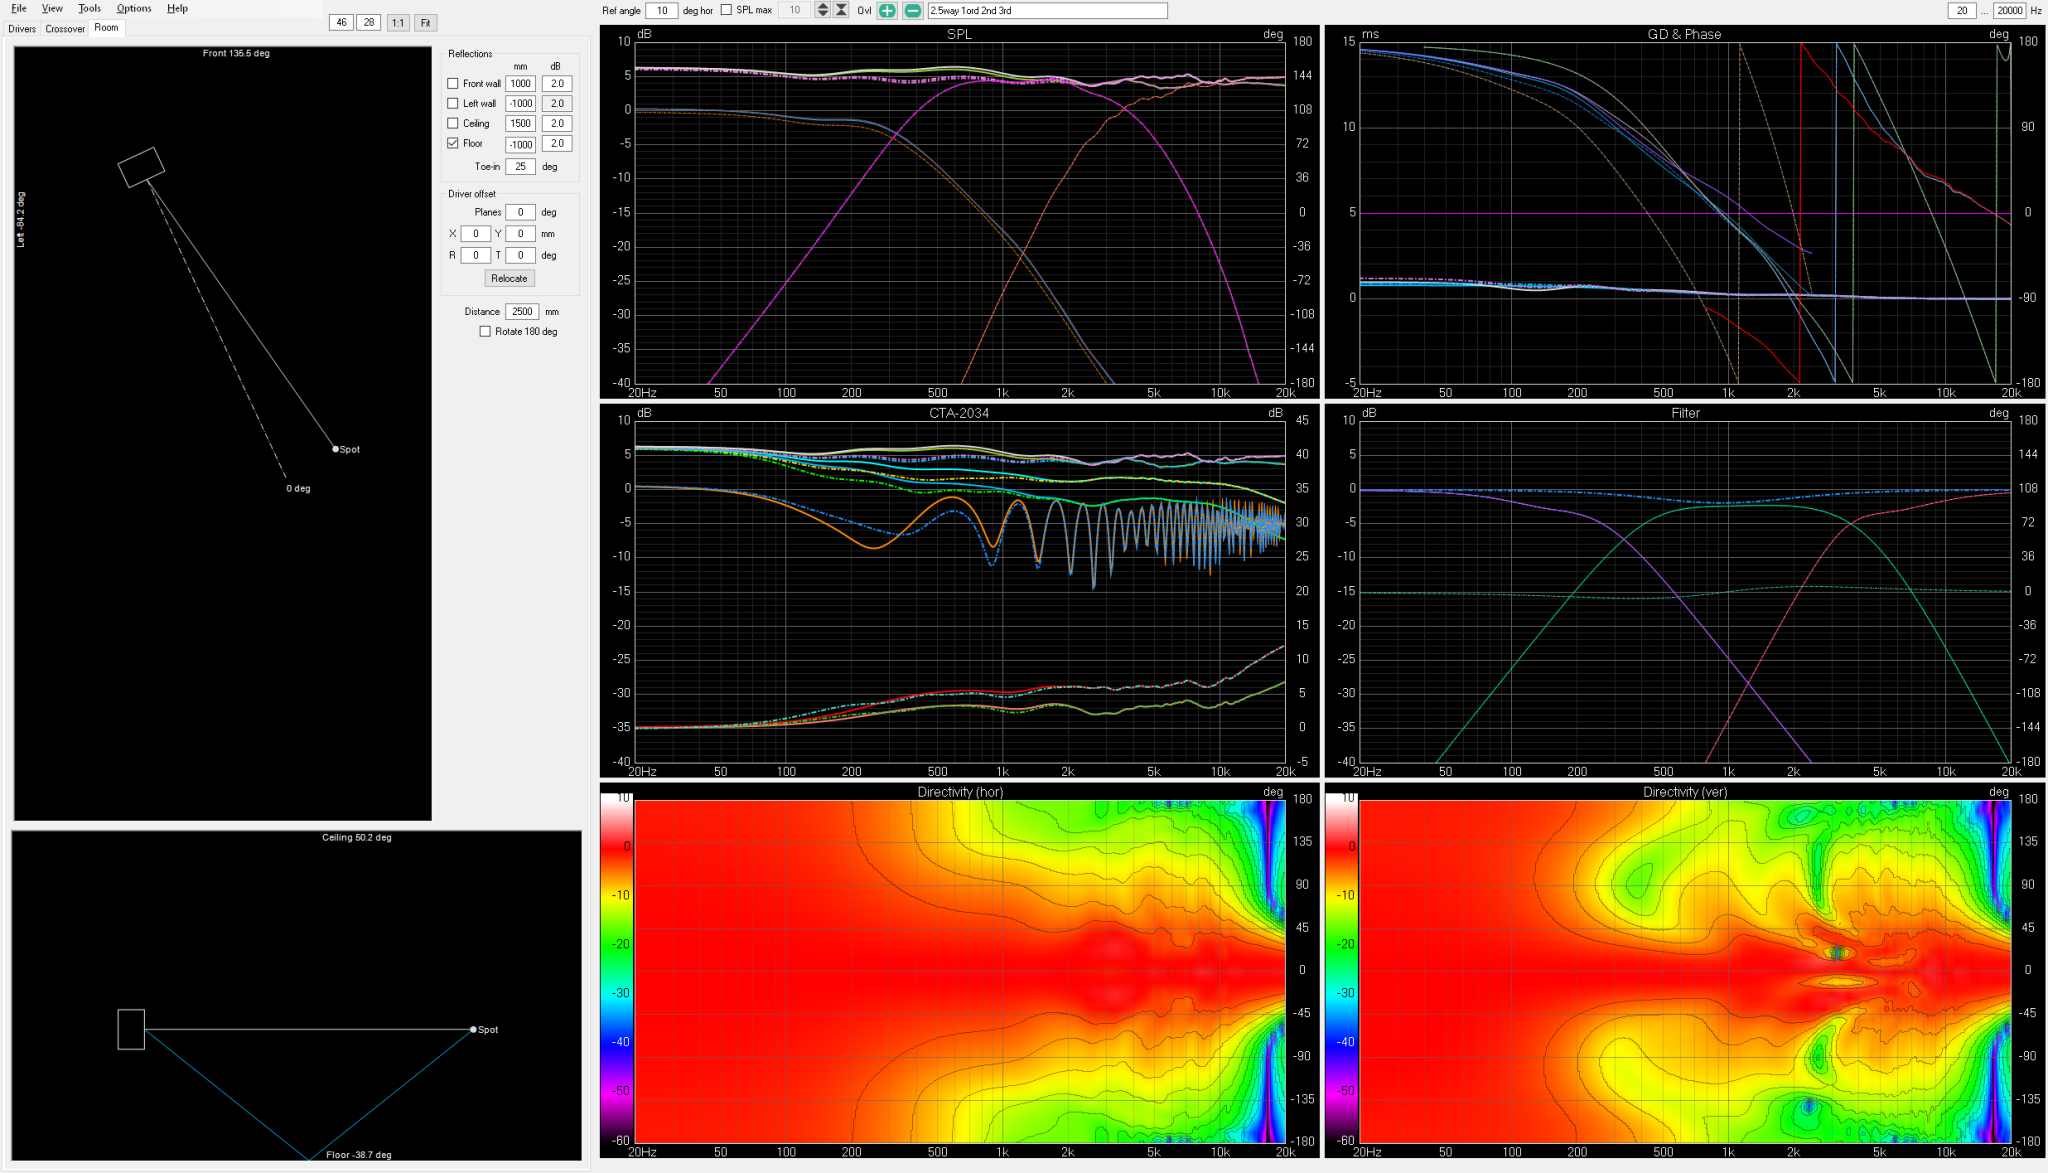This screenshot has height=1173, width=2048.
Task: Add an overlay with the green plus icon
Action: click(887, 11)
